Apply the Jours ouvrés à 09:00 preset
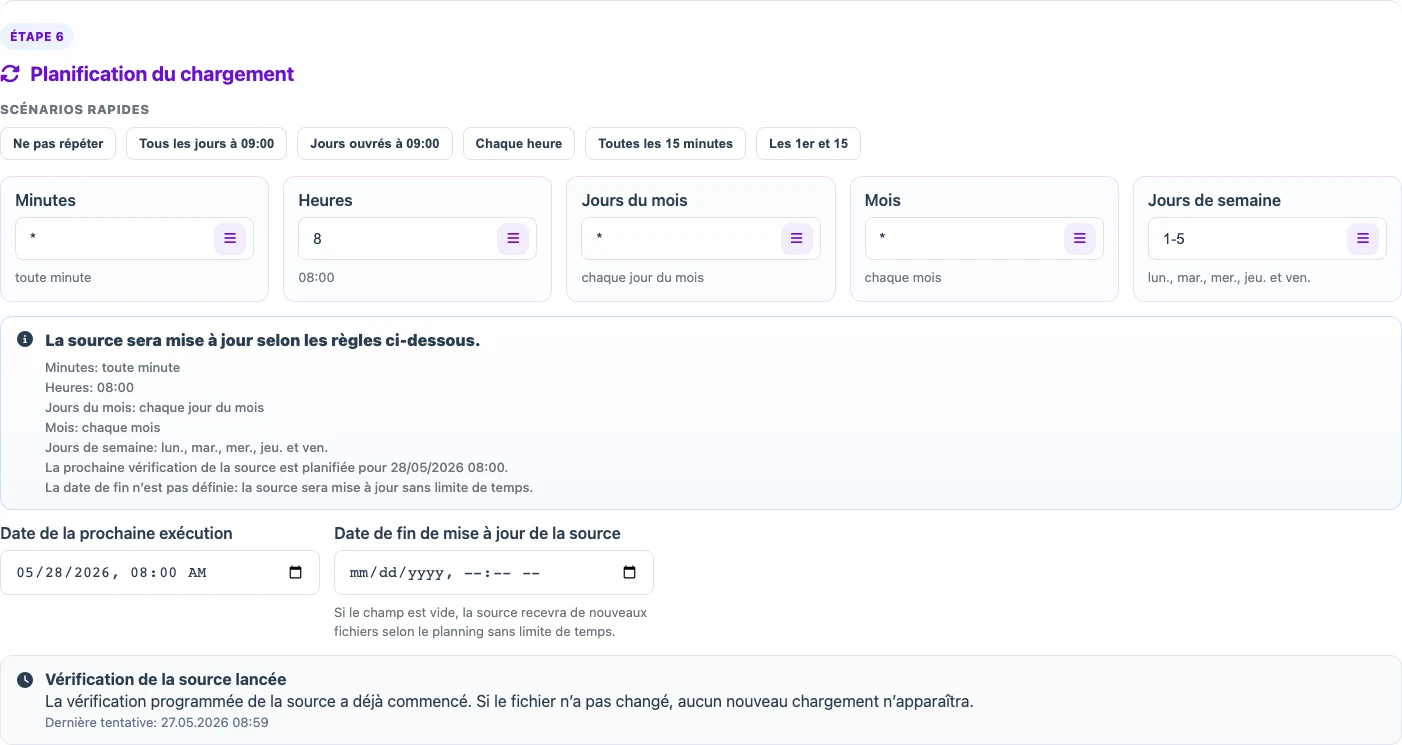Viewport: 1402px width, 745px height. [375, 143]
